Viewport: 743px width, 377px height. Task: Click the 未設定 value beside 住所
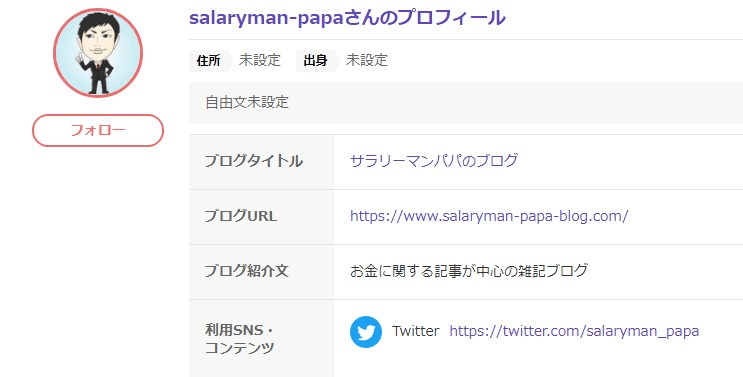click(260, 61)
